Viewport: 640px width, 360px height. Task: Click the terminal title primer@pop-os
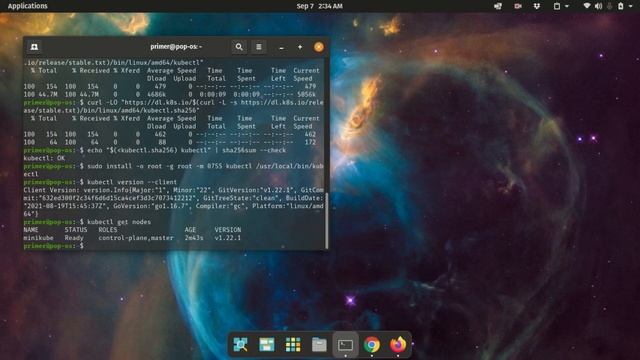176,47
